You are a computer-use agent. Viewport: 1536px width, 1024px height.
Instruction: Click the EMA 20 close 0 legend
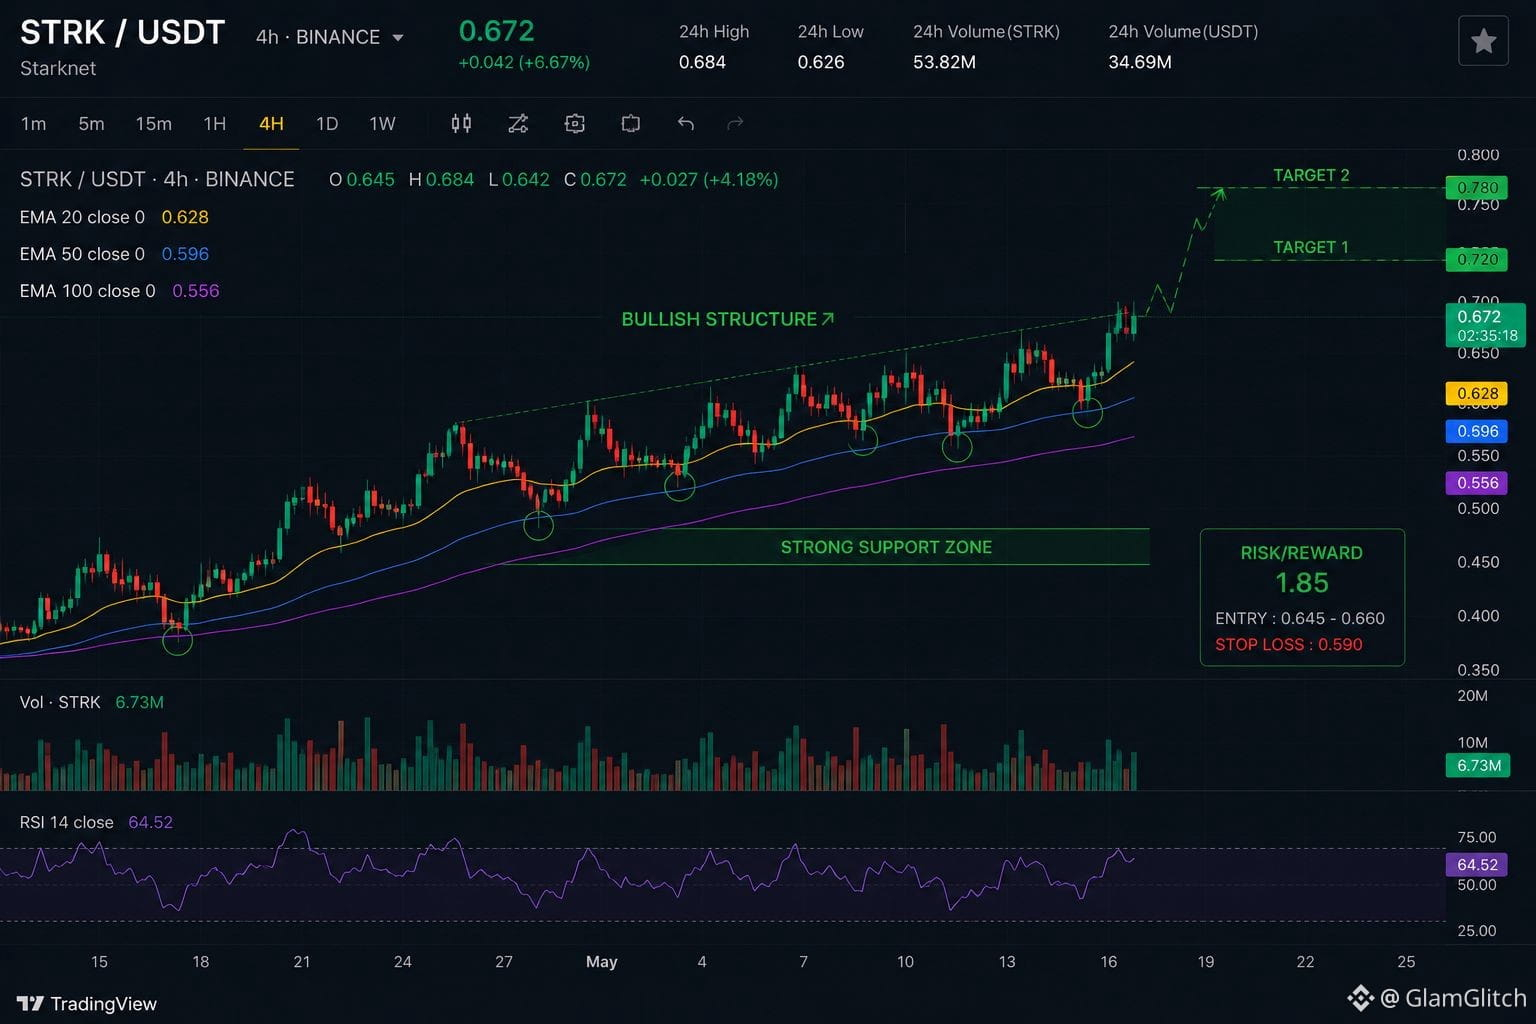82,217
